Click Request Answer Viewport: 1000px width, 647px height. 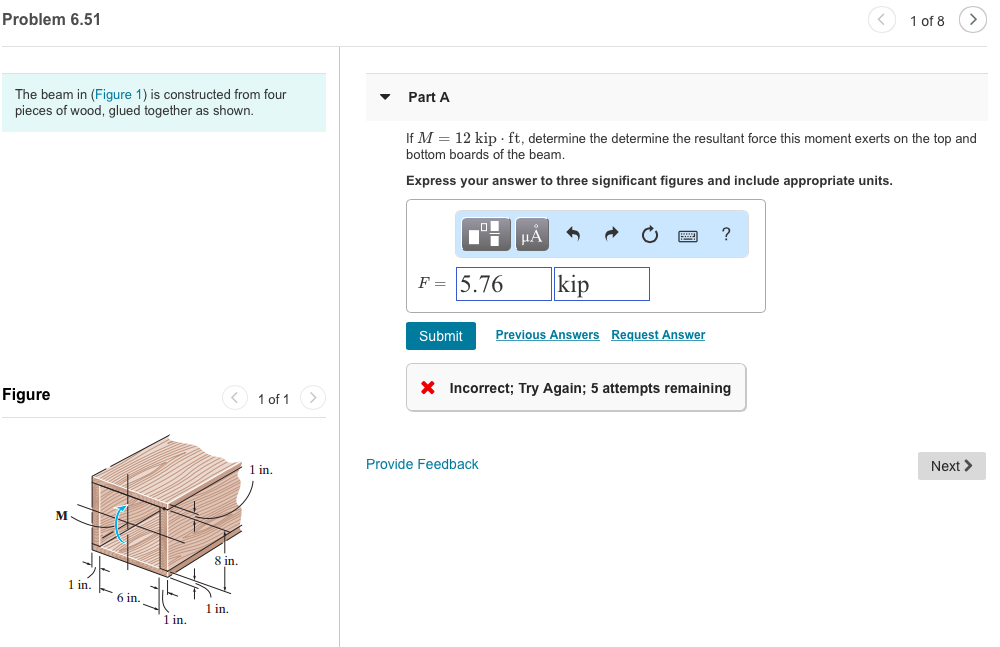tap(657, 334)
